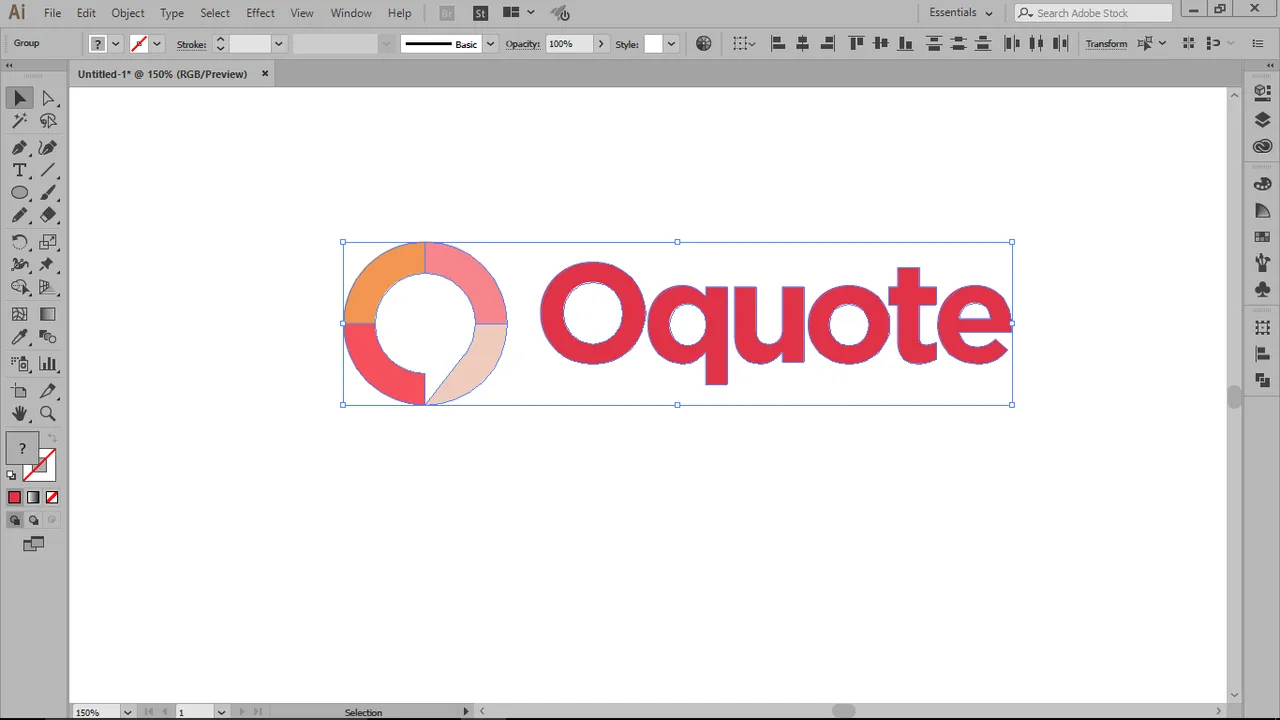This screenshot has width=1280, height=720.
Task: Select the Untitled-1 document tab
Action: tap(163, 74)
